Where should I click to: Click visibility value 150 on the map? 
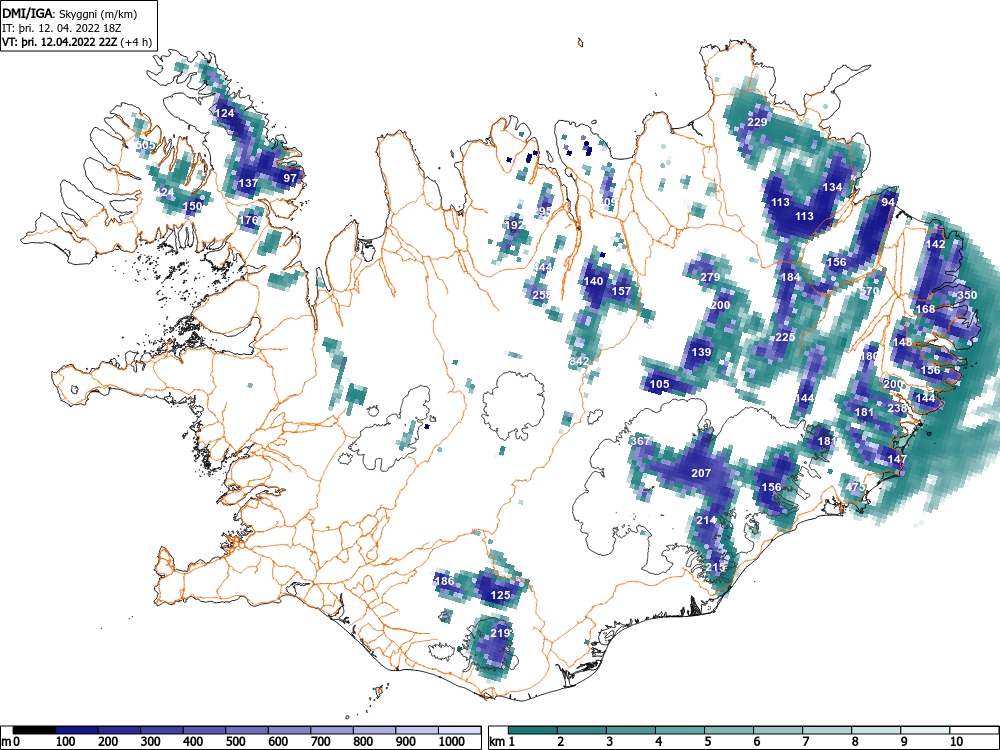tap(192, 206)
